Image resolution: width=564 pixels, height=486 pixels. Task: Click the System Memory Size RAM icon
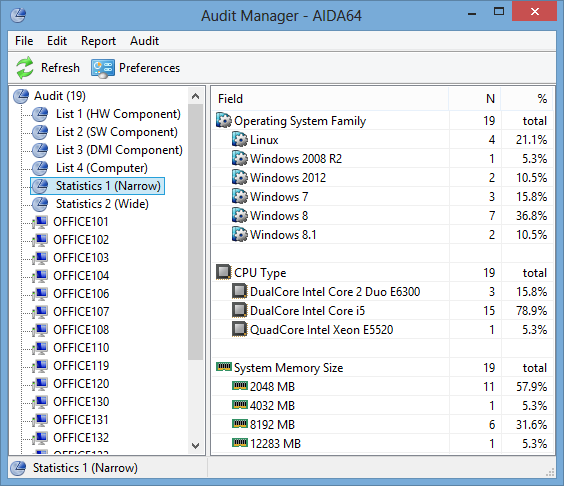(x=224, y=367)
